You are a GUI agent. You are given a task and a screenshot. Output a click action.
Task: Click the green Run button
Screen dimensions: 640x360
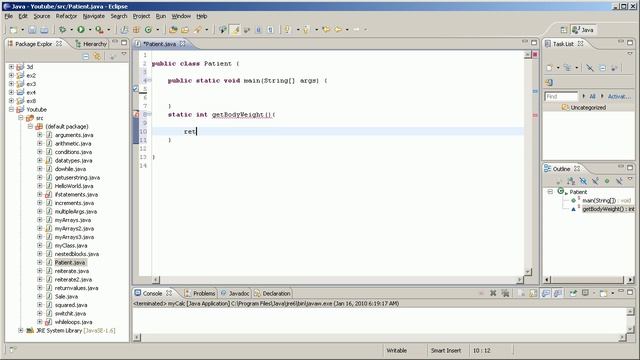[x=81, y=29]
